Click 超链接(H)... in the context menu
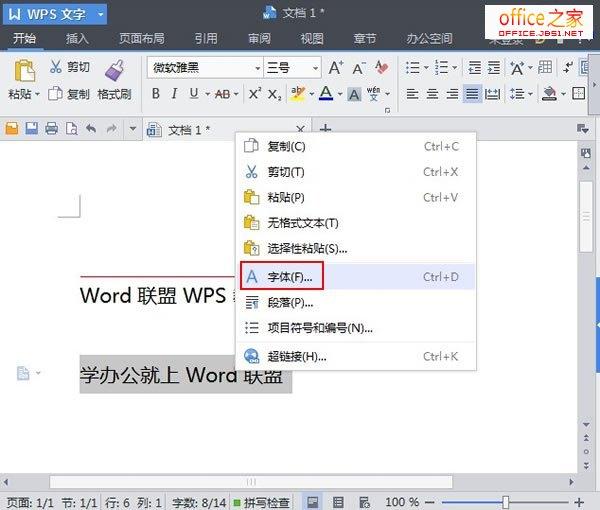 (296, 356)
